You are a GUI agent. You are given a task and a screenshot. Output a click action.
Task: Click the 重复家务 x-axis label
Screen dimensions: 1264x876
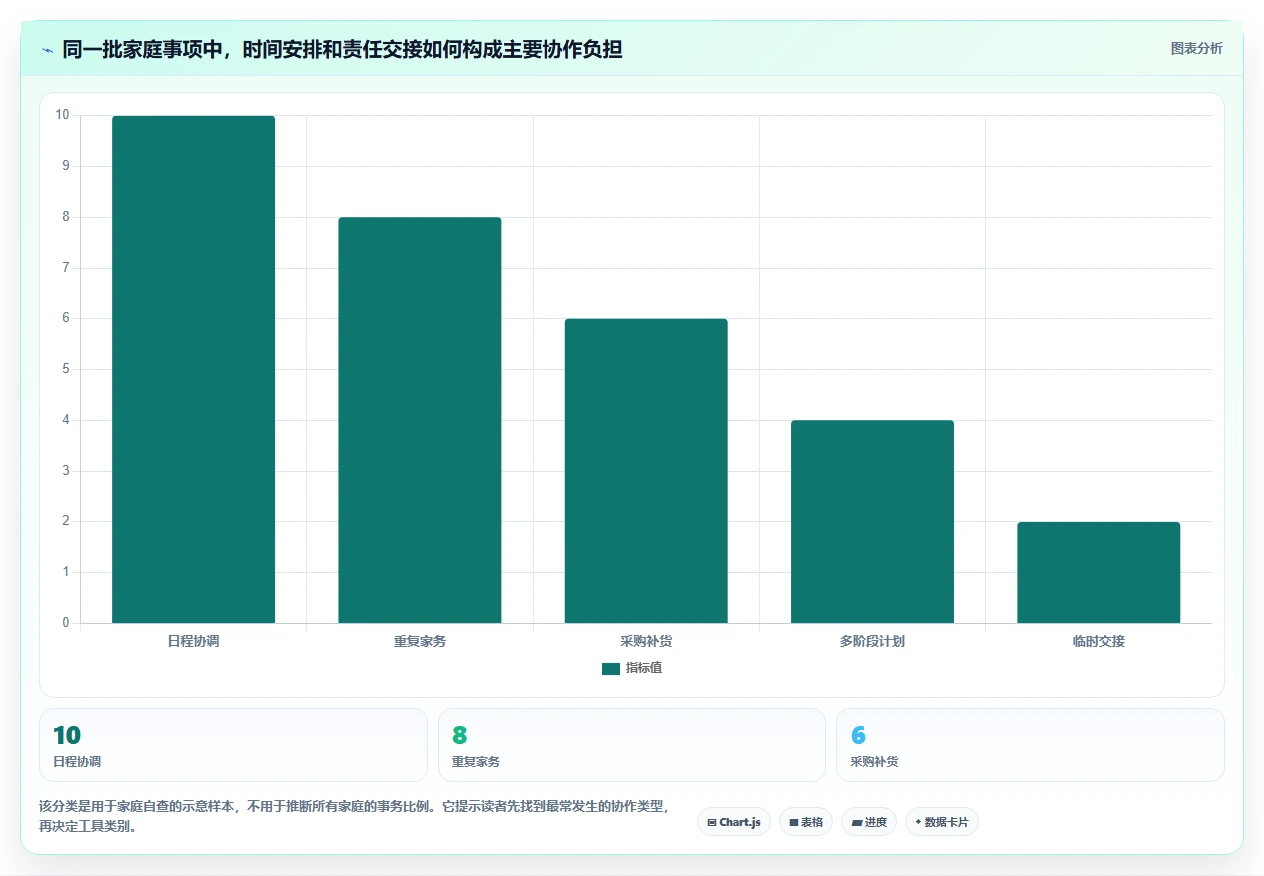tap(419, 641)
